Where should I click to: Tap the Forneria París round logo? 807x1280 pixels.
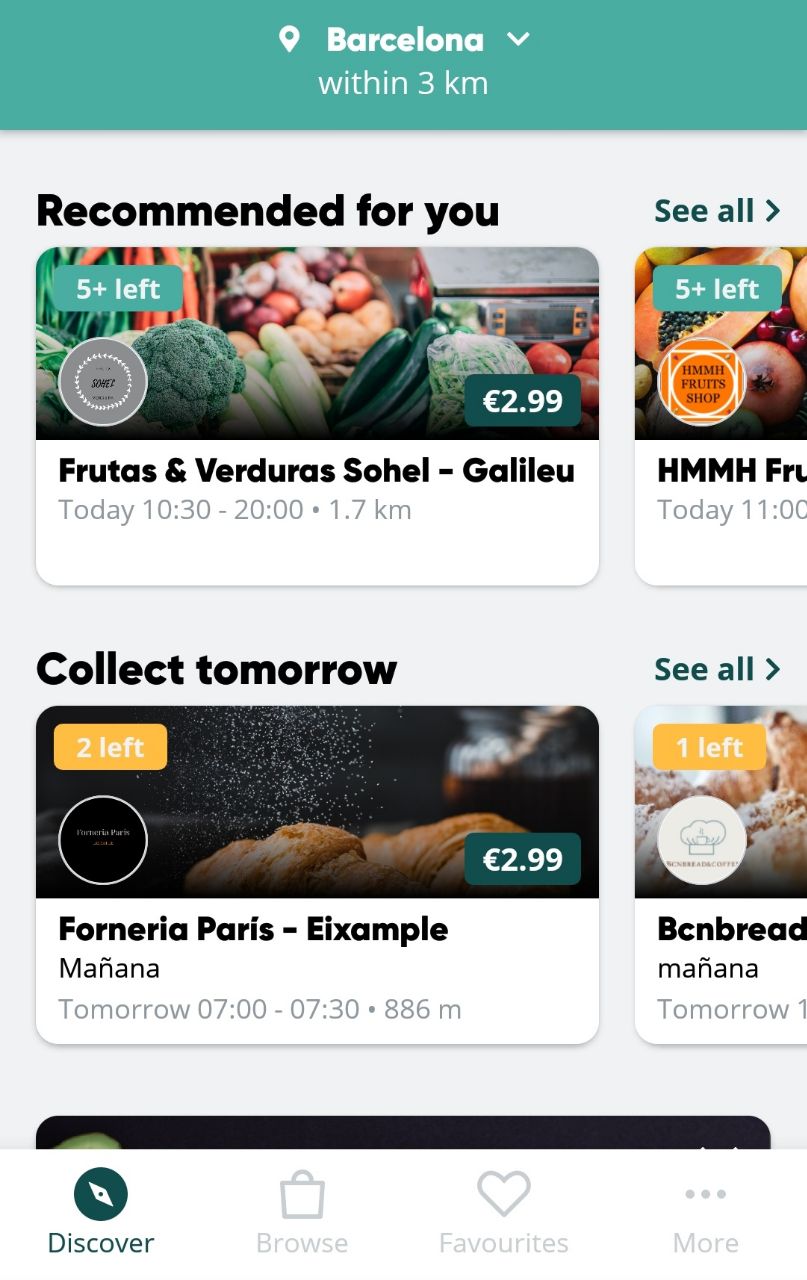[103, 840]
